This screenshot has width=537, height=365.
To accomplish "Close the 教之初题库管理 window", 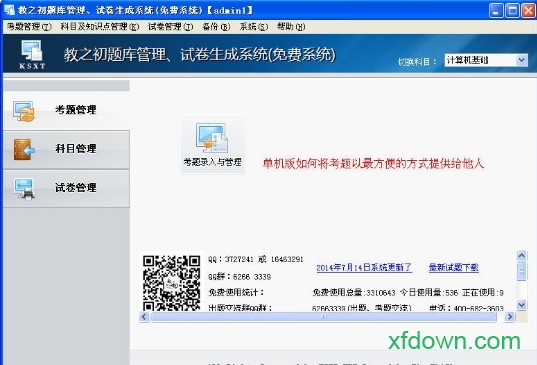I will coord(529,10).
